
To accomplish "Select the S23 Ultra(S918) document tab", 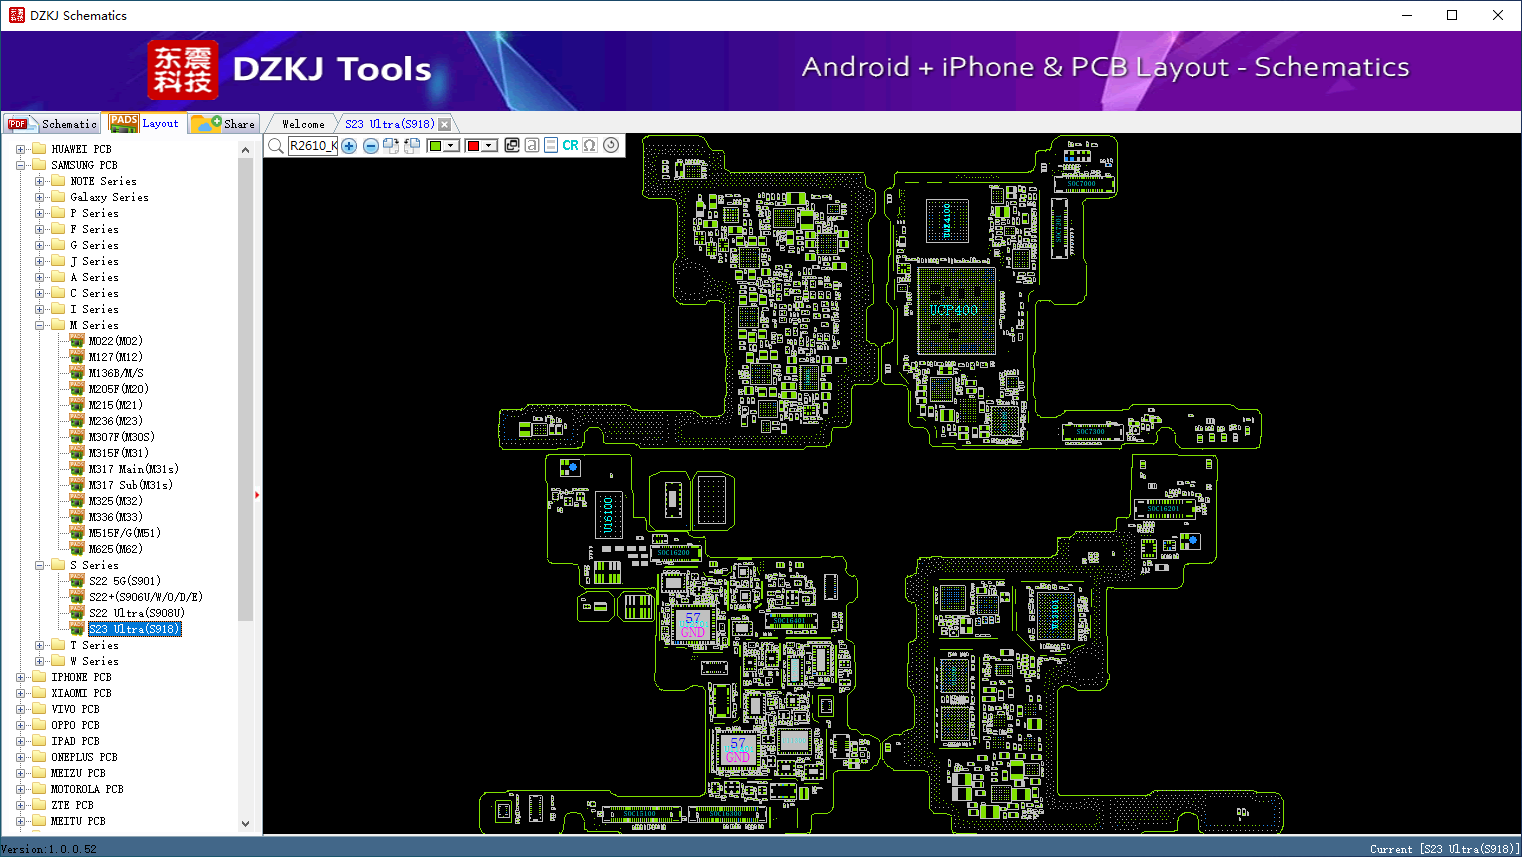I will [x=390, y=124].
